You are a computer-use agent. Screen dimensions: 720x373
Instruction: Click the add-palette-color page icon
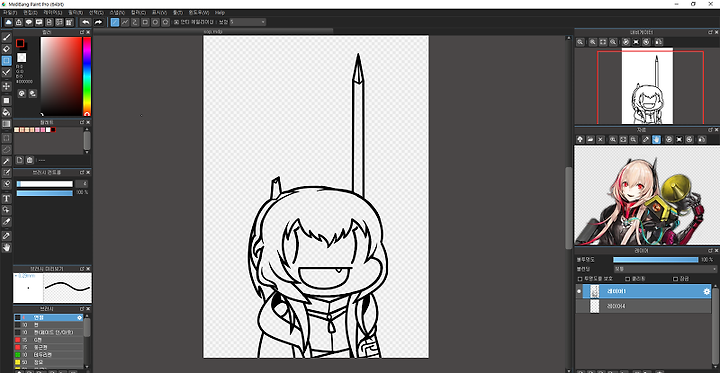click(19, 160)
